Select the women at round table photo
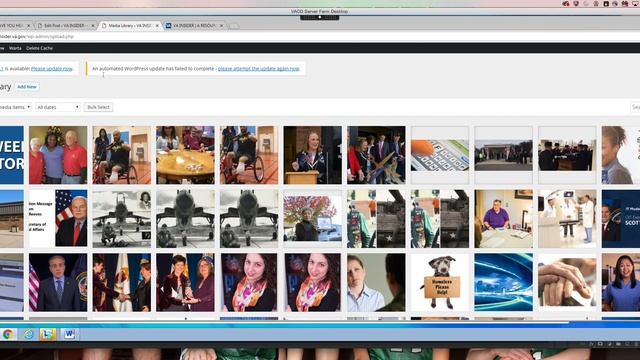 (x=185, y=155)
